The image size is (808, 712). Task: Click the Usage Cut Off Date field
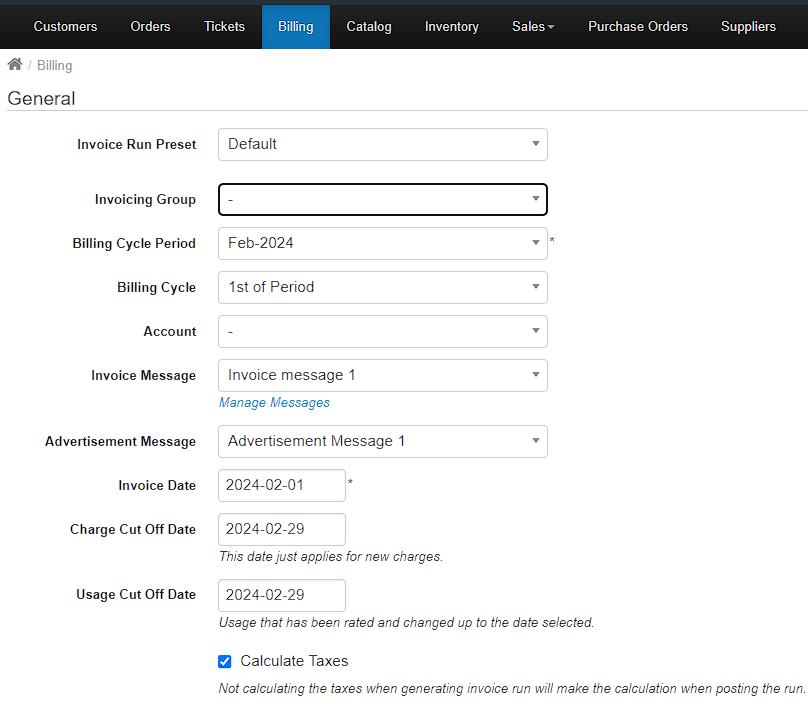coord(282,595)
